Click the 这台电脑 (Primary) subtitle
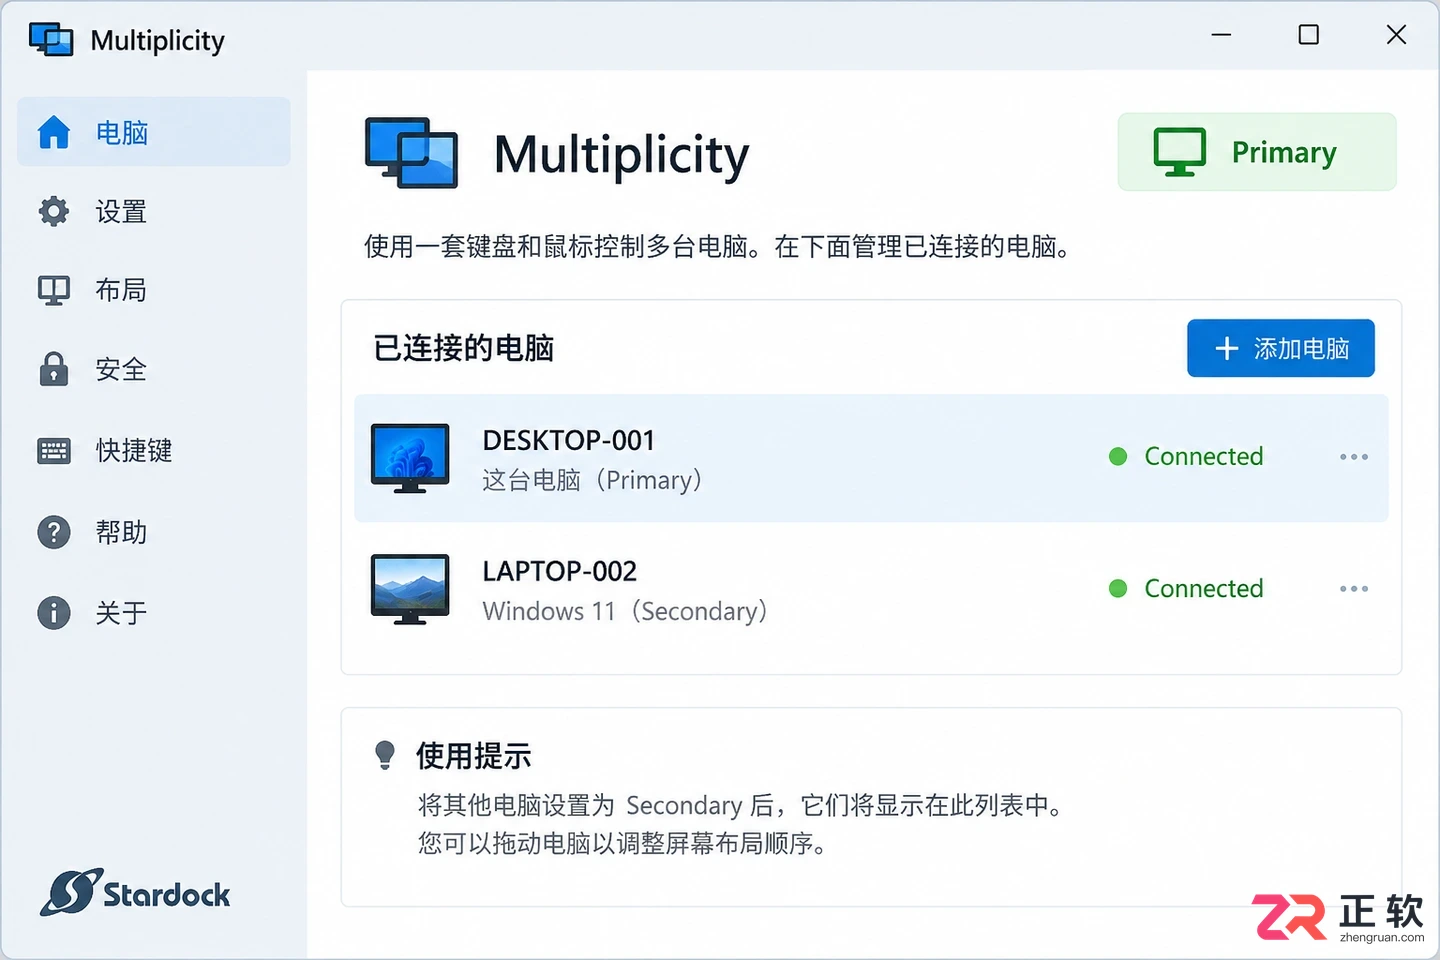The height and width of the screenshot is (960, 1440). click(592, 480)
